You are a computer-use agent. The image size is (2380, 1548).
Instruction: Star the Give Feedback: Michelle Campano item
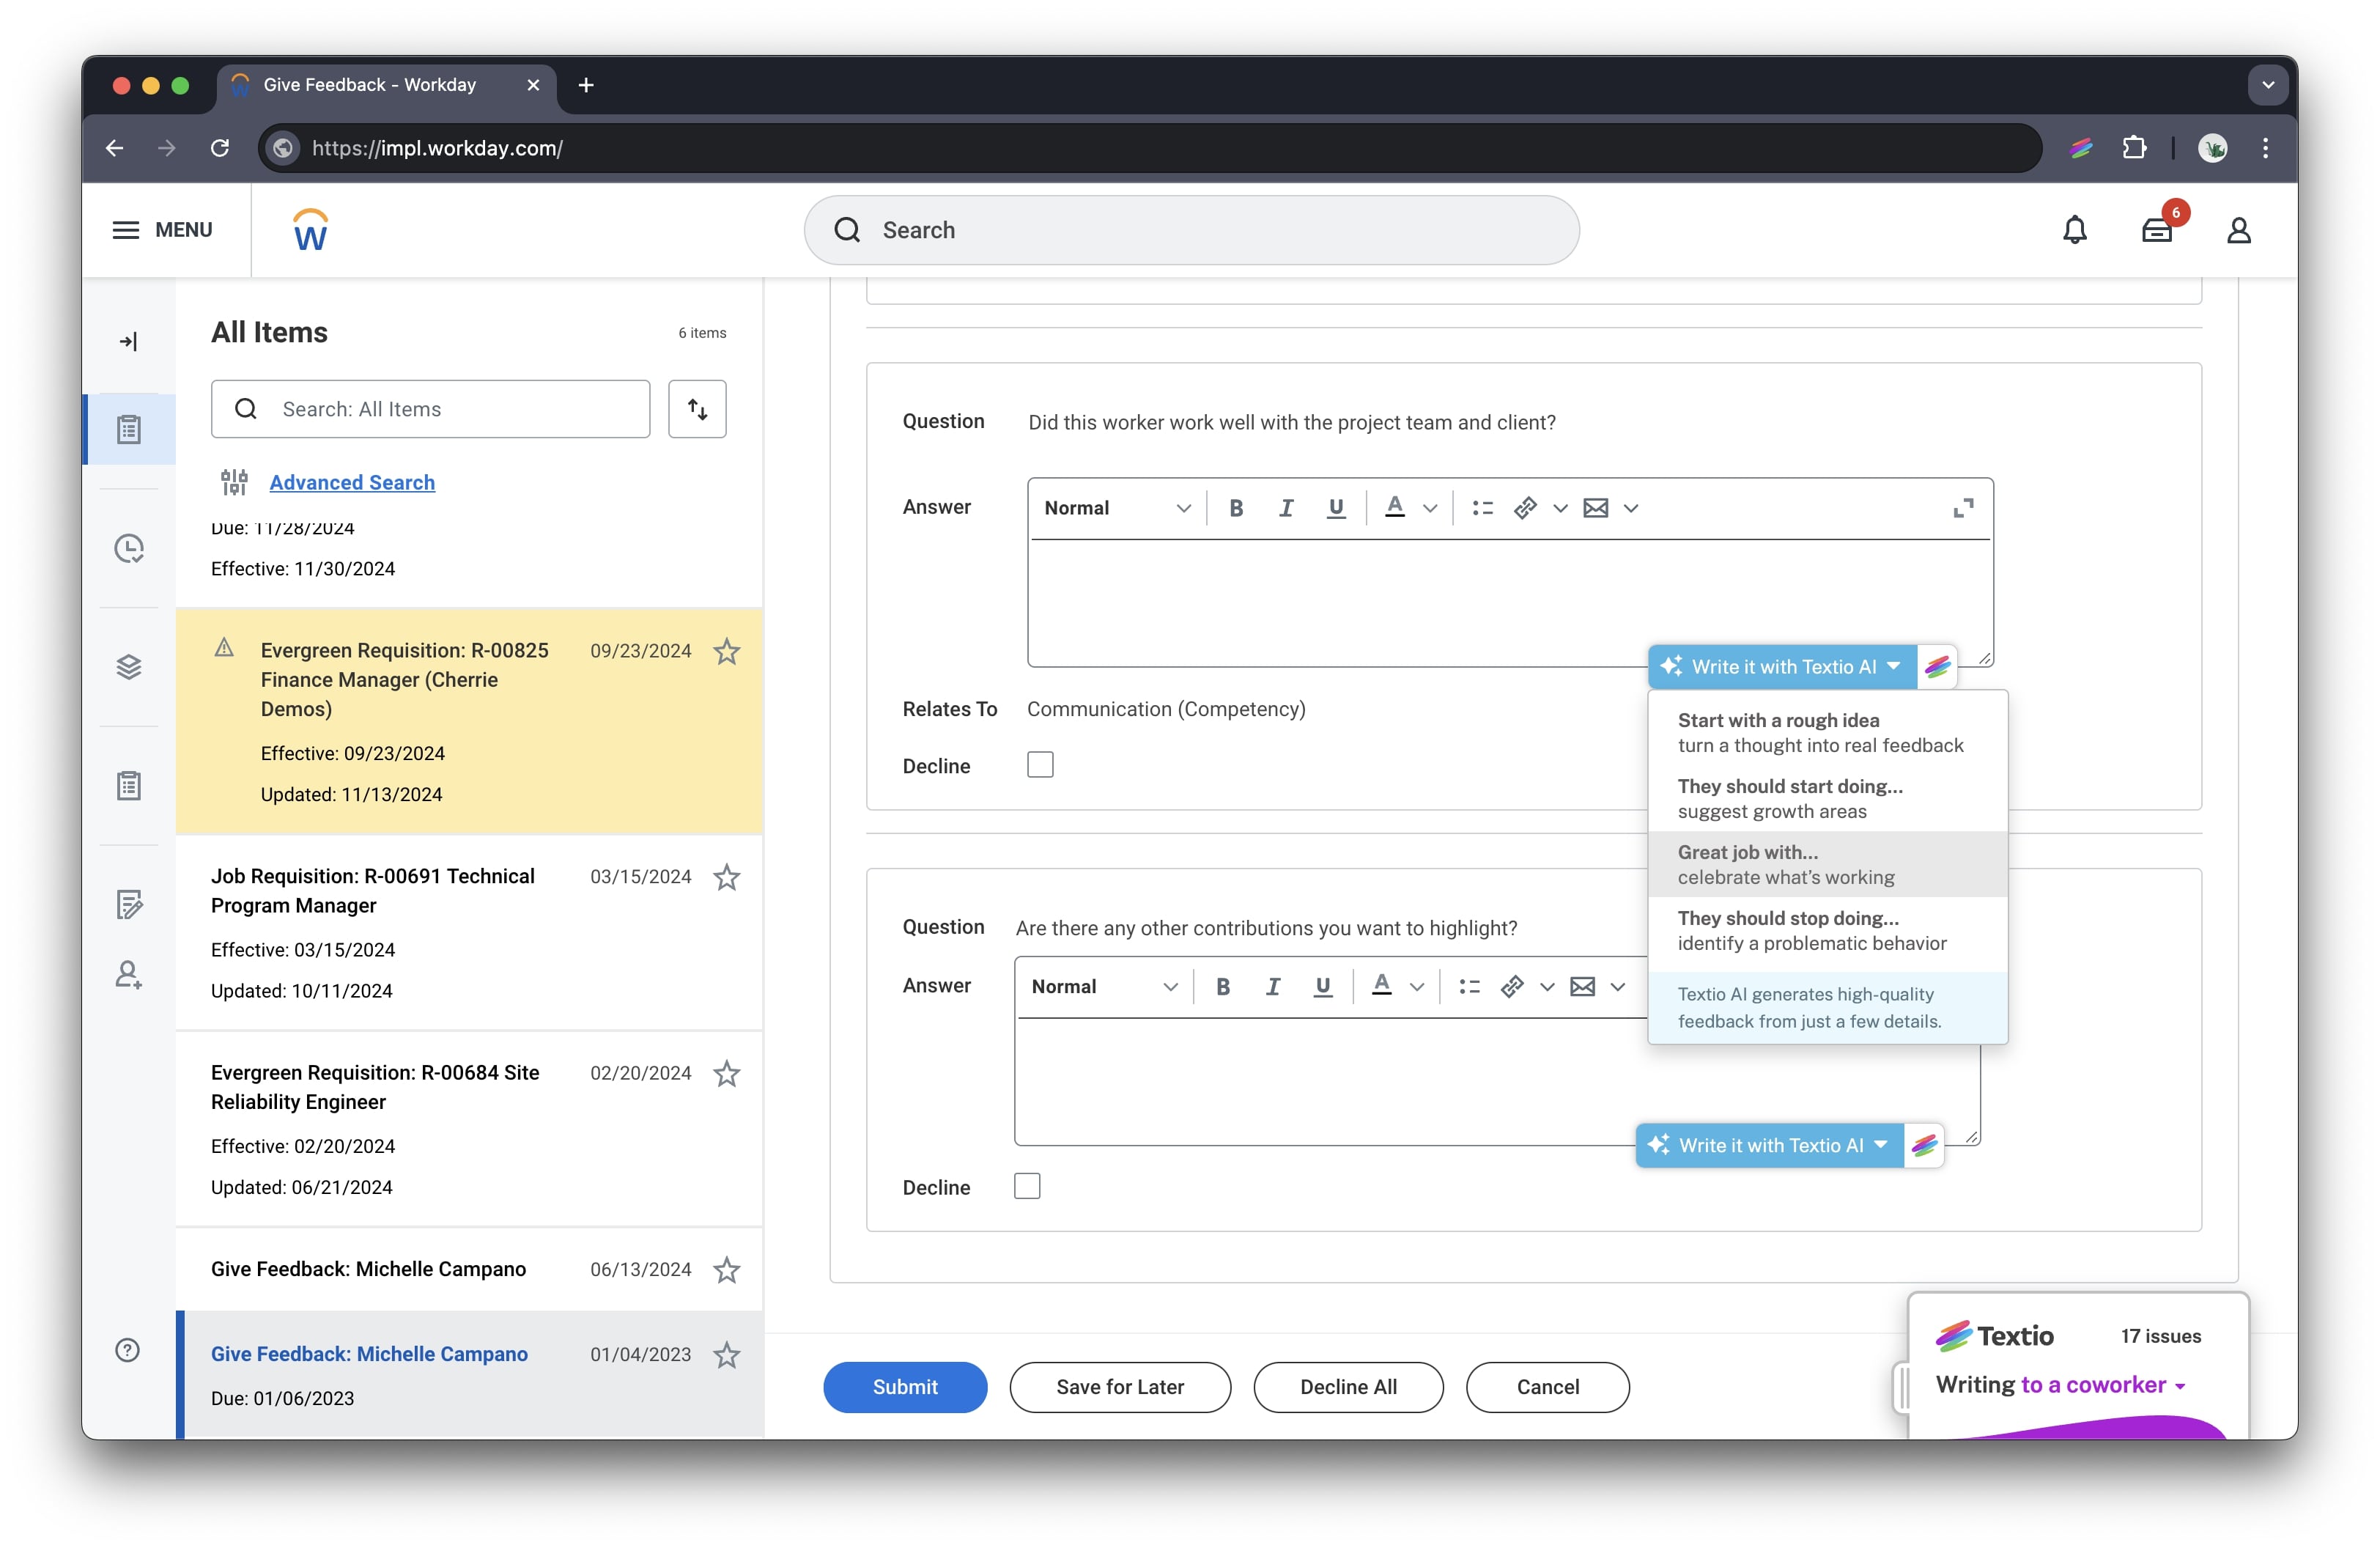(727, 1270)
